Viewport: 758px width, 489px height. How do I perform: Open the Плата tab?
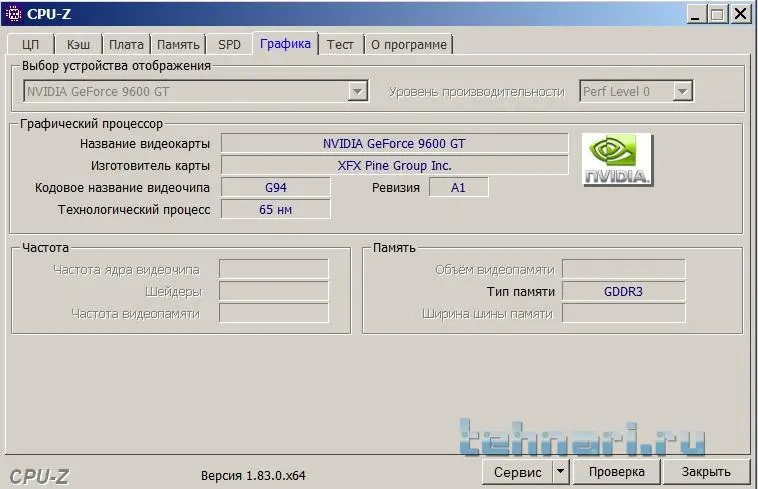point(126,44)
